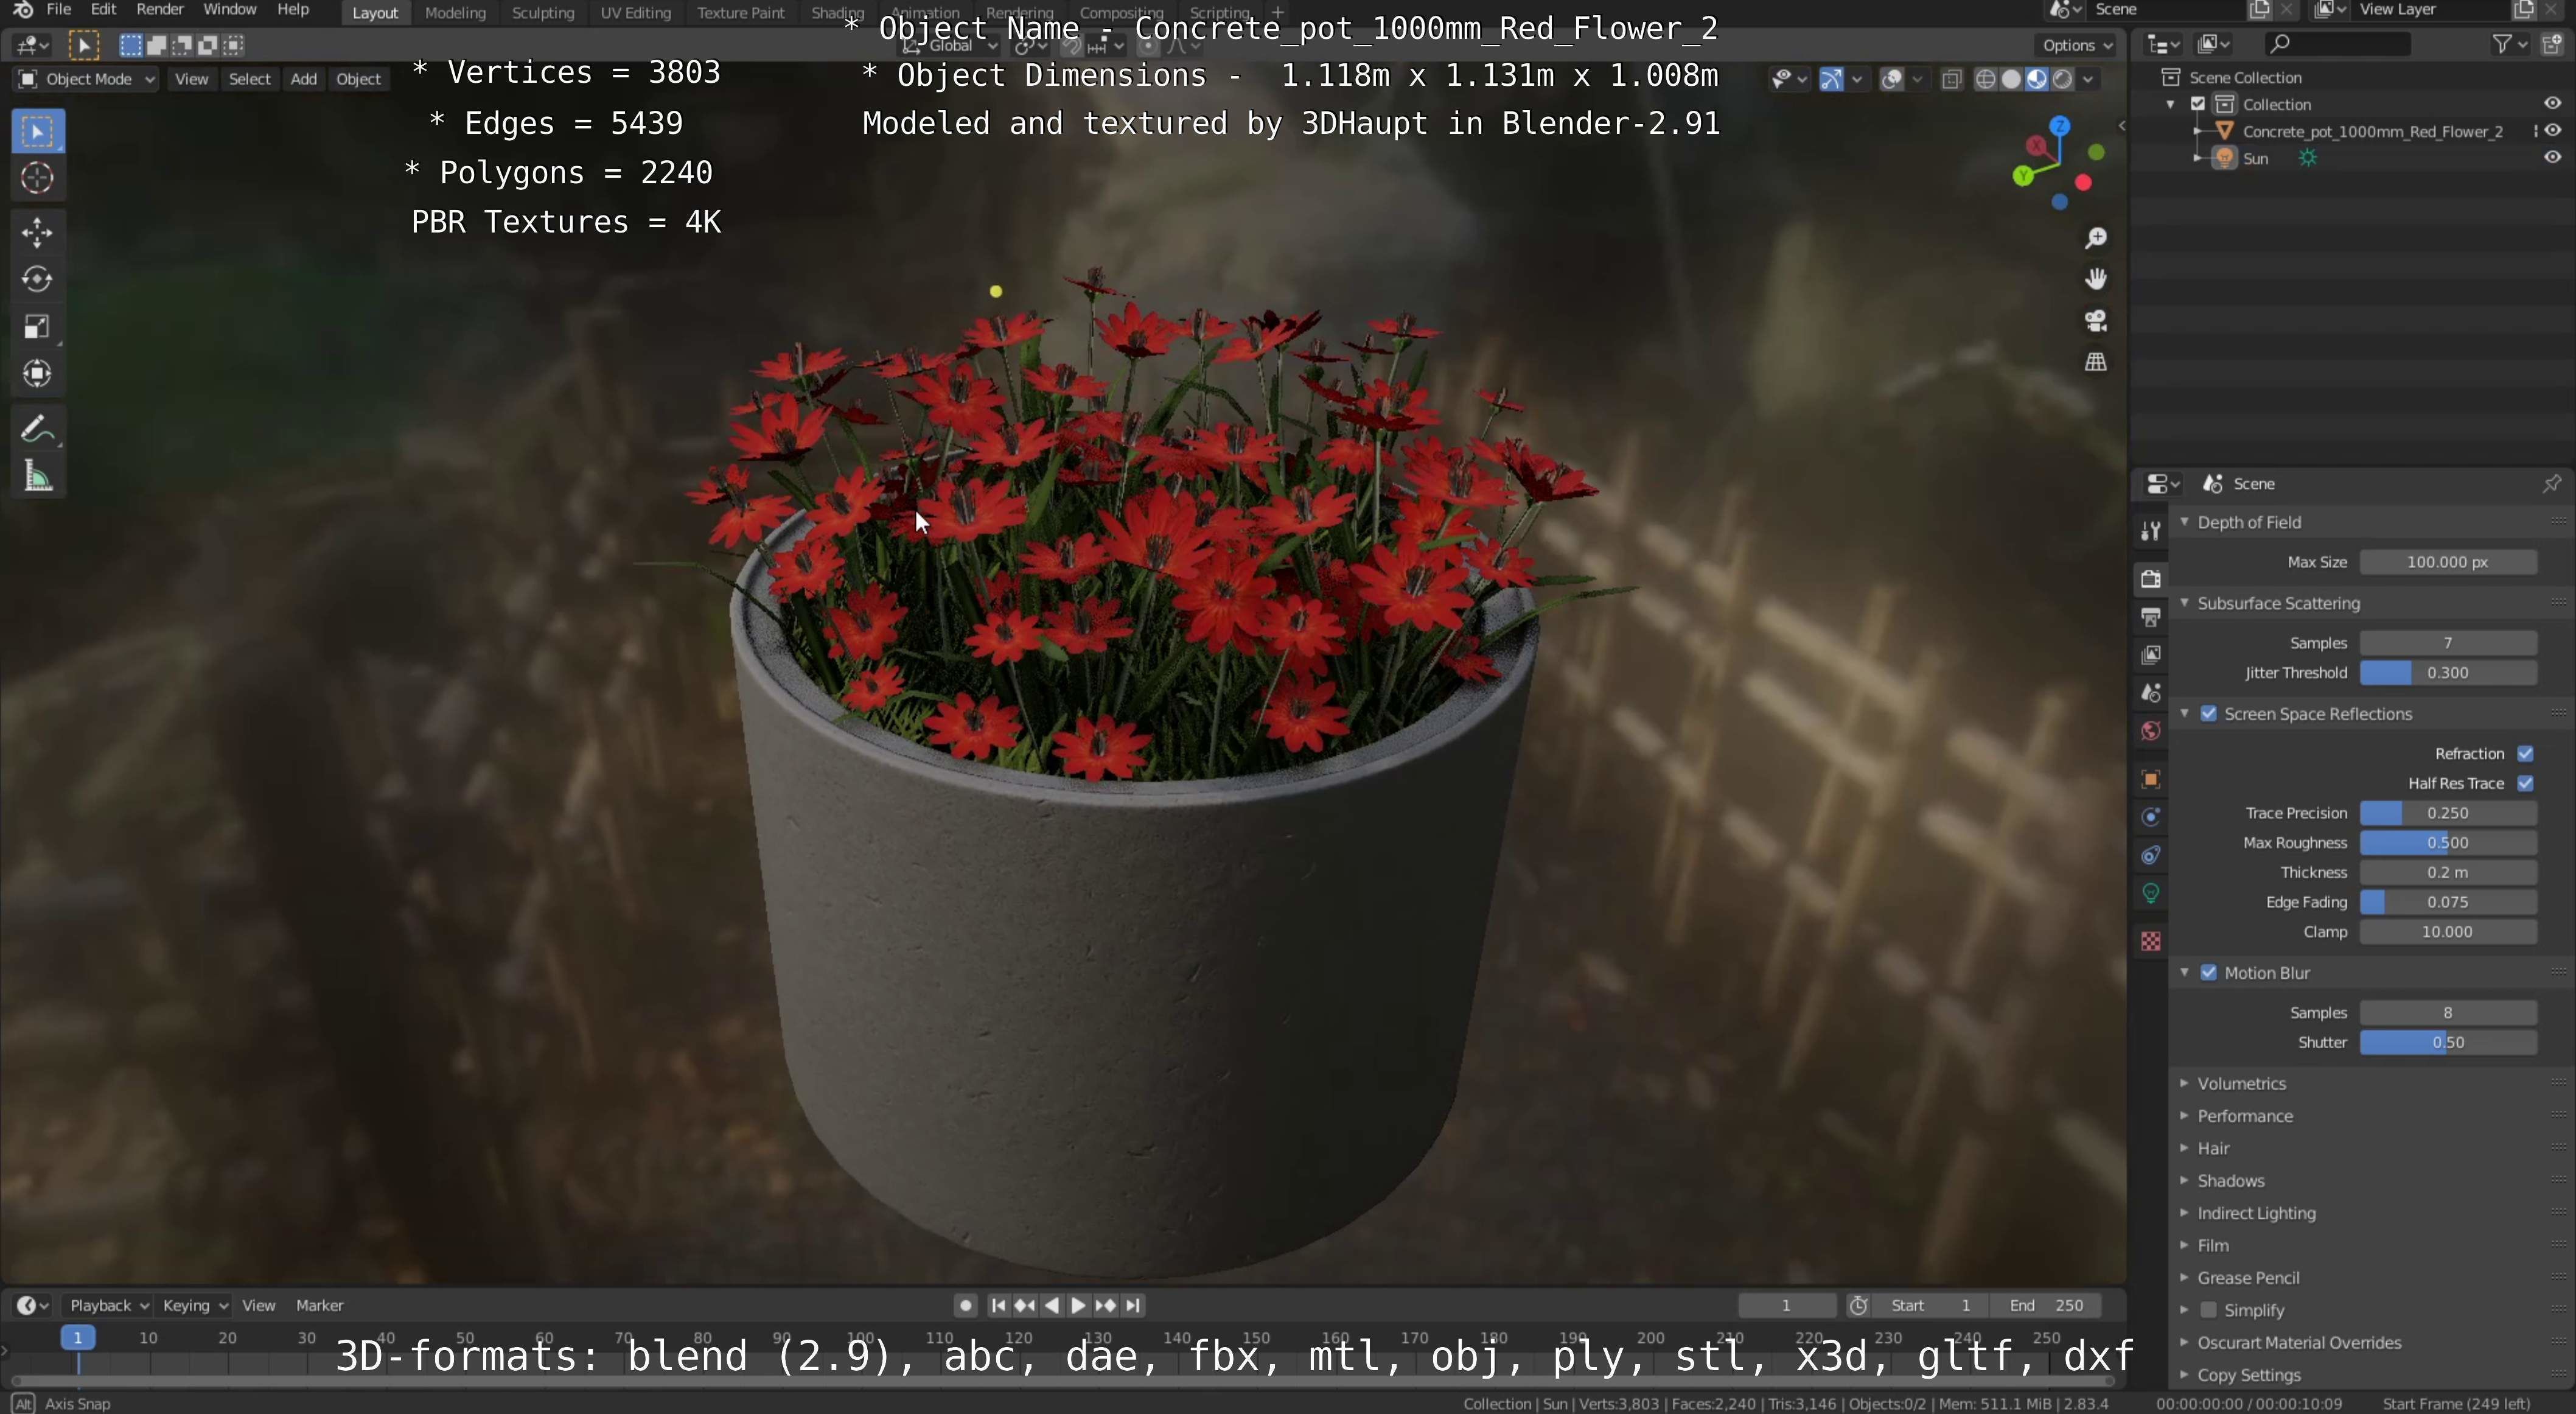Click the viewport Select menu button

tap(250, 79)
